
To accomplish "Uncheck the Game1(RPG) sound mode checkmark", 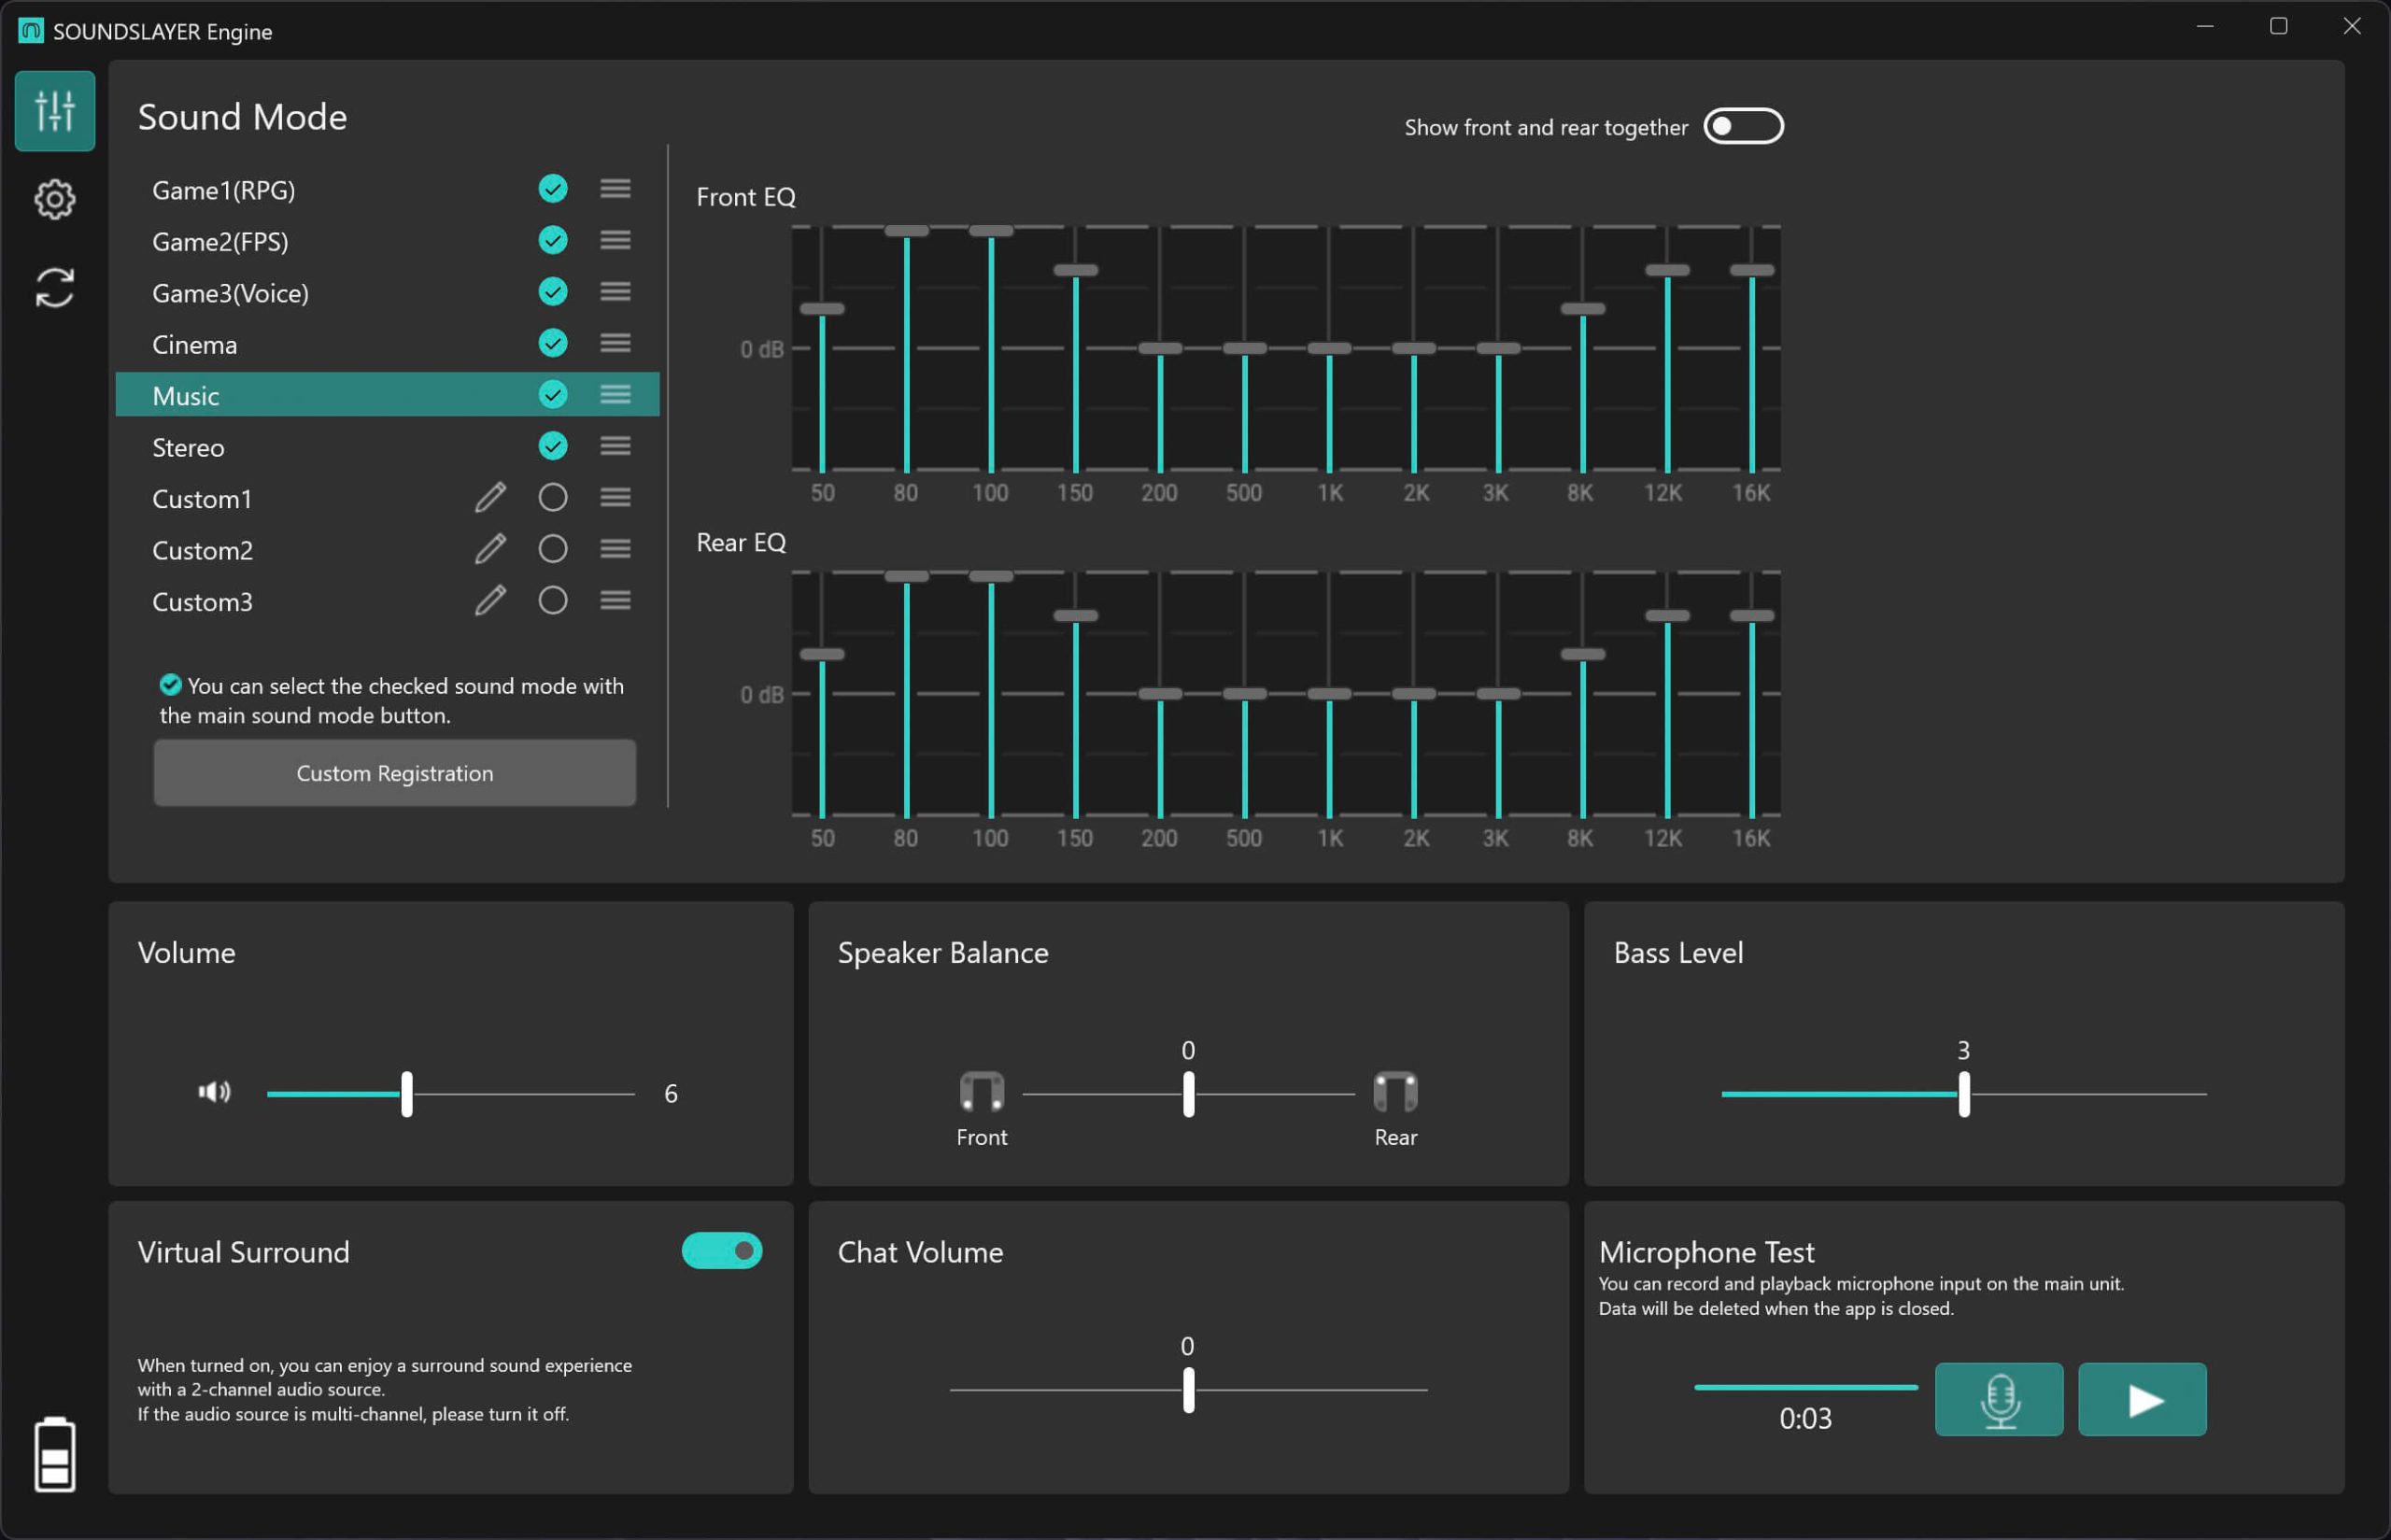I will 553,189.
